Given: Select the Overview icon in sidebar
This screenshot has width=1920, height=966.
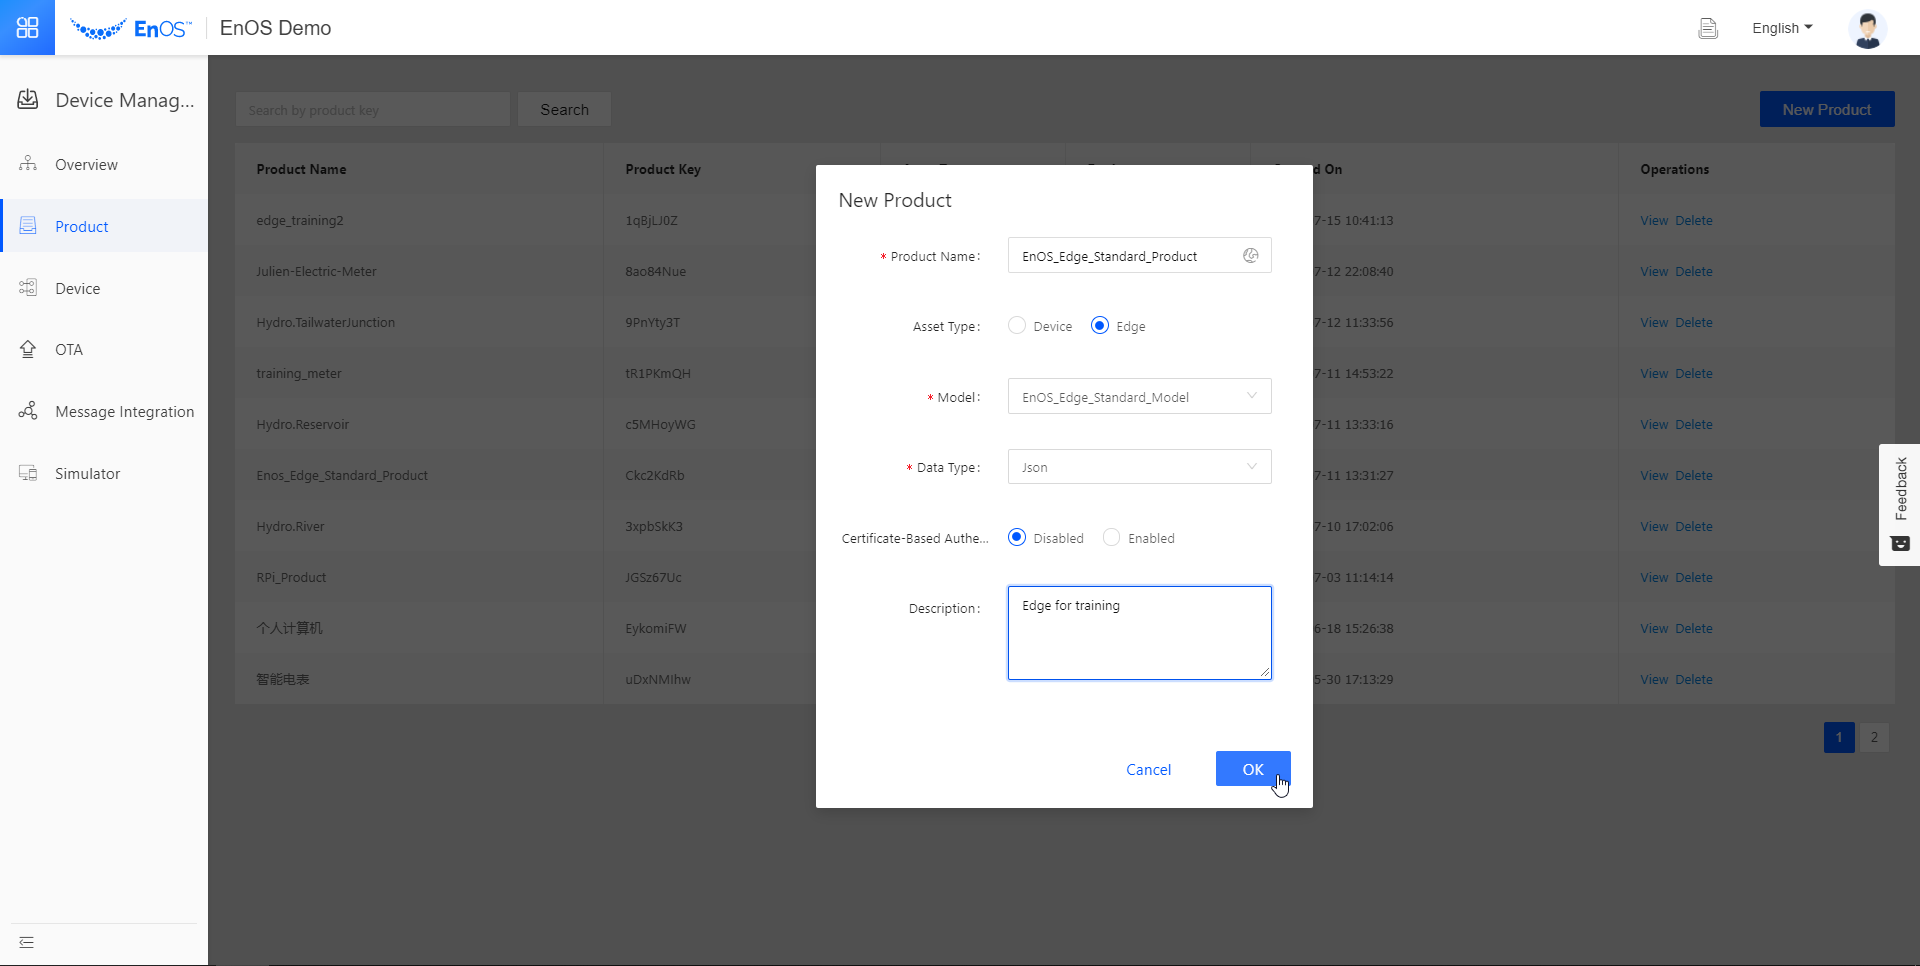Looking at the screenshot, I should coord(27,164).
